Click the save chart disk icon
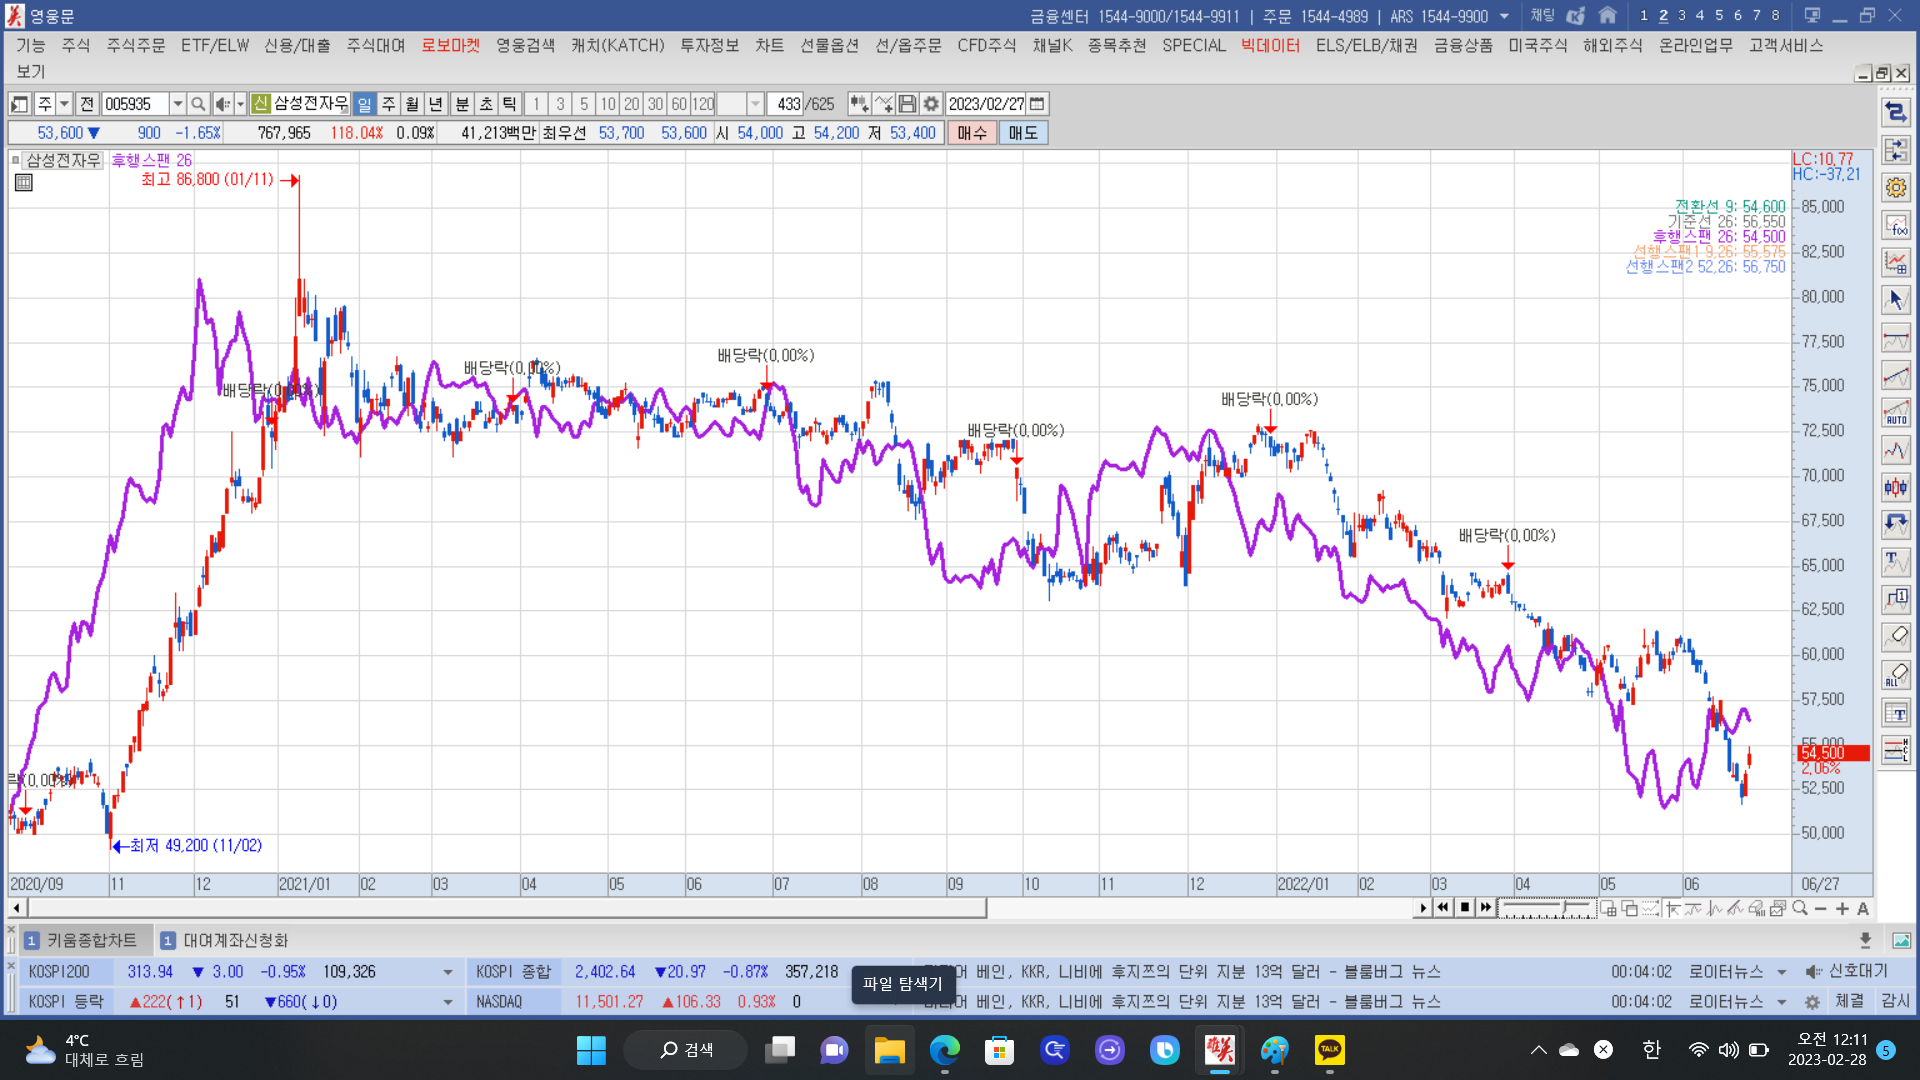Viewport: 1920px width, 1080px height. 907,104
